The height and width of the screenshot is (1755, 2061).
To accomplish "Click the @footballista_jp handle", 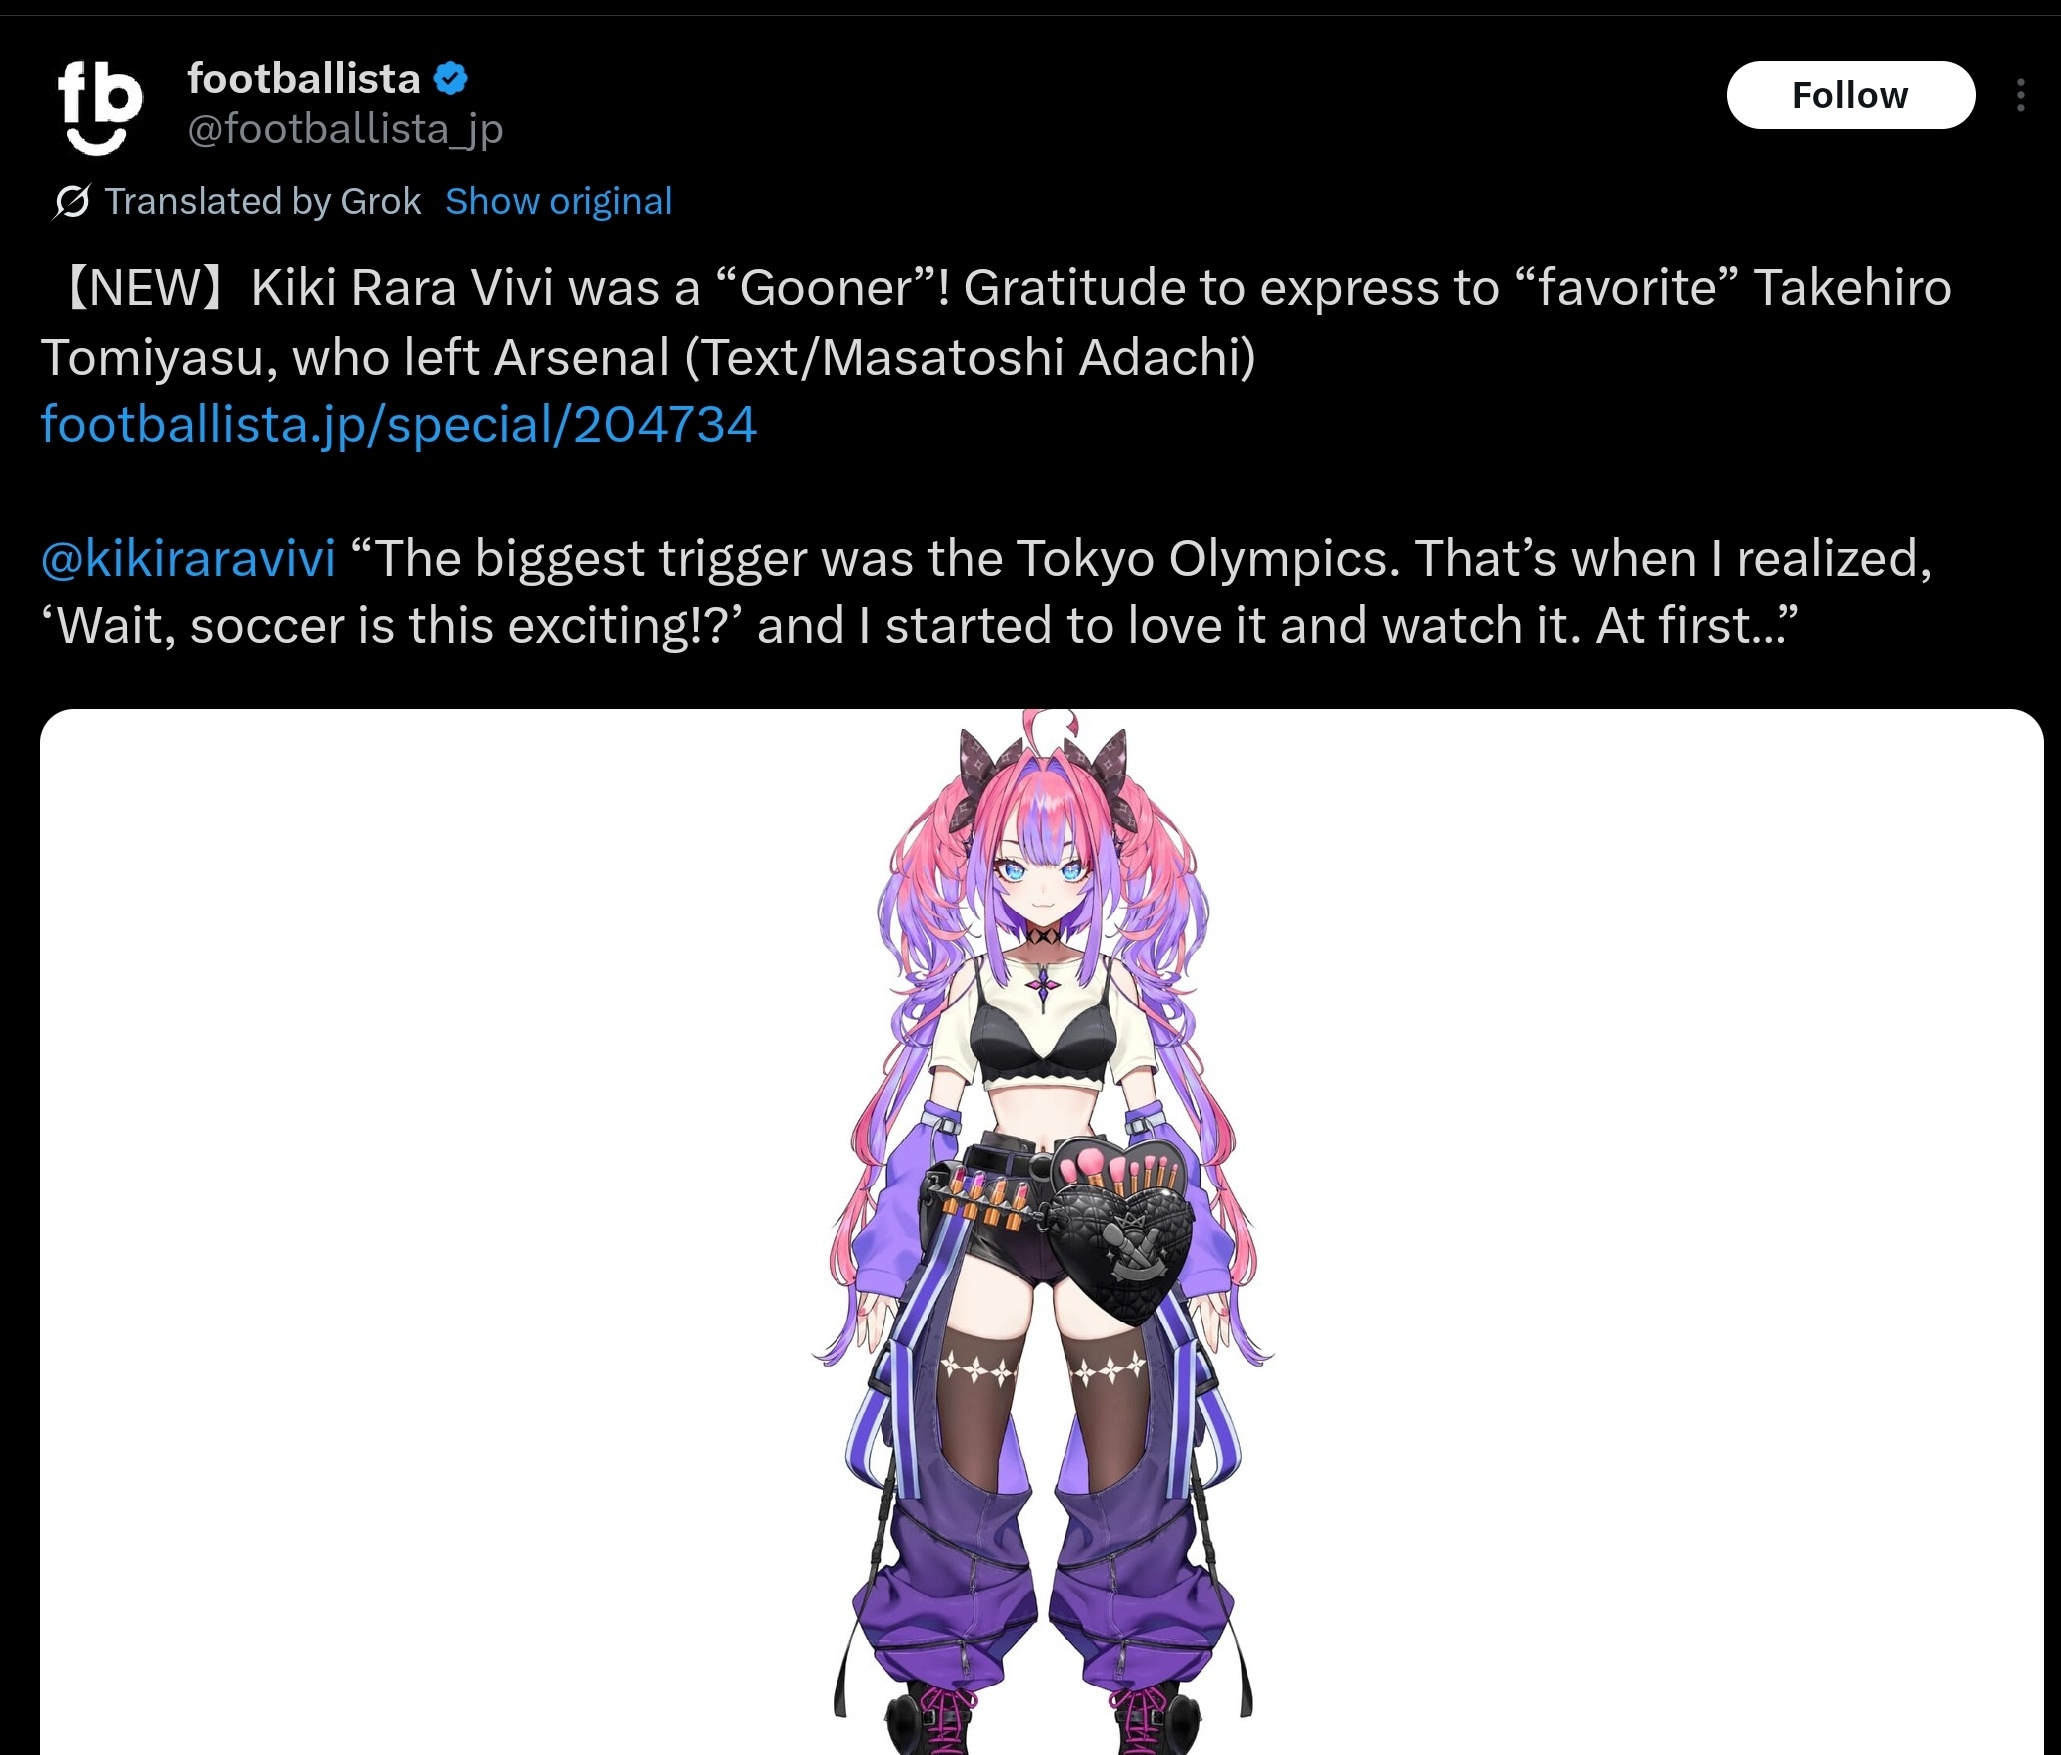I will pyautogui.click(x=345, y=129).
